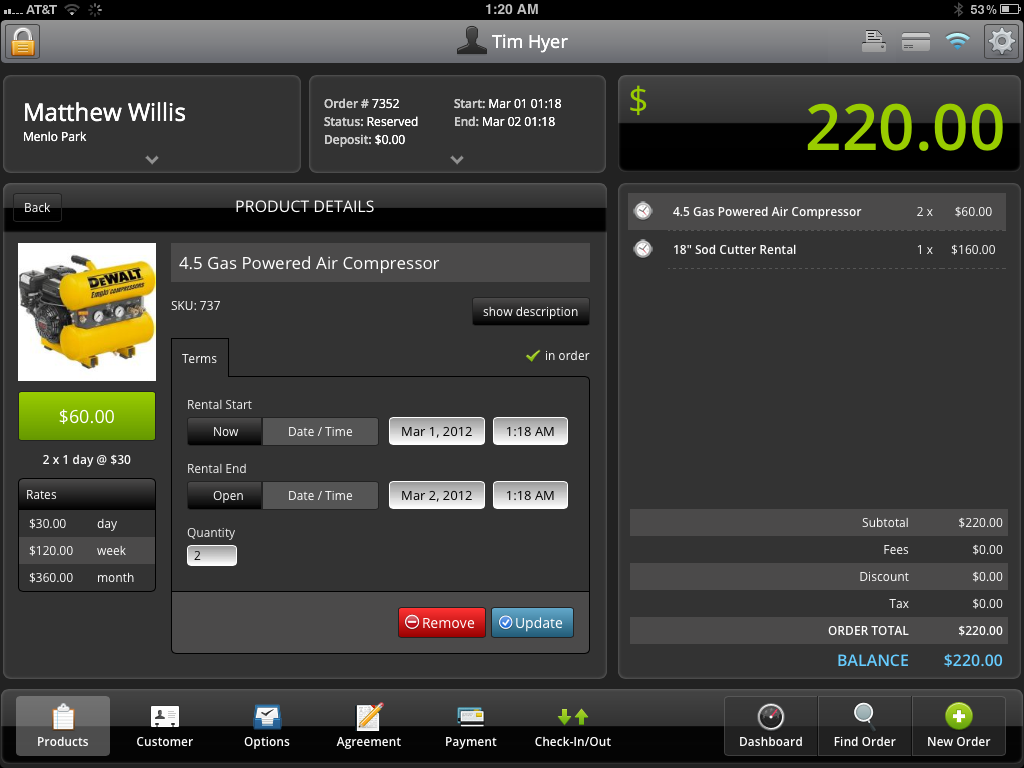The width and height of the screenshot is (1024, 768).
Task: Tap the orange lock icon
Action: [23, 42]
